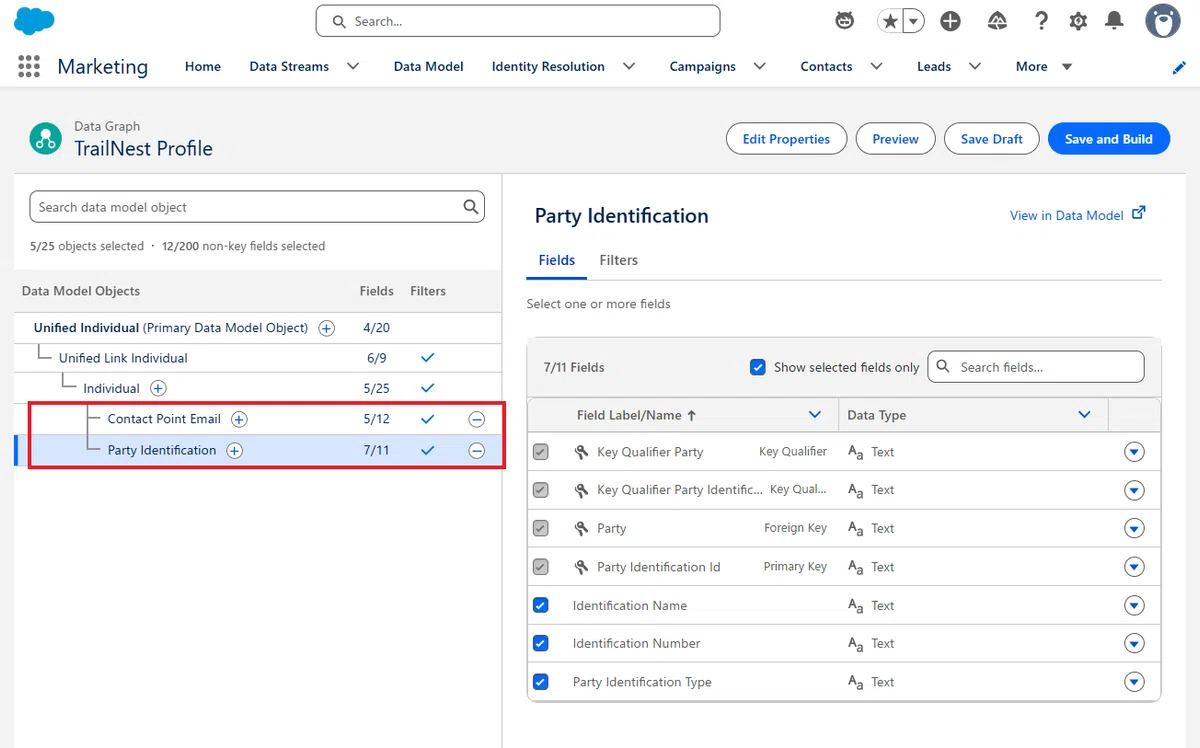The height and width of the screenshot is (748, 1200).
Task: Open the Data Model nav tab
Action: [428, 66]
